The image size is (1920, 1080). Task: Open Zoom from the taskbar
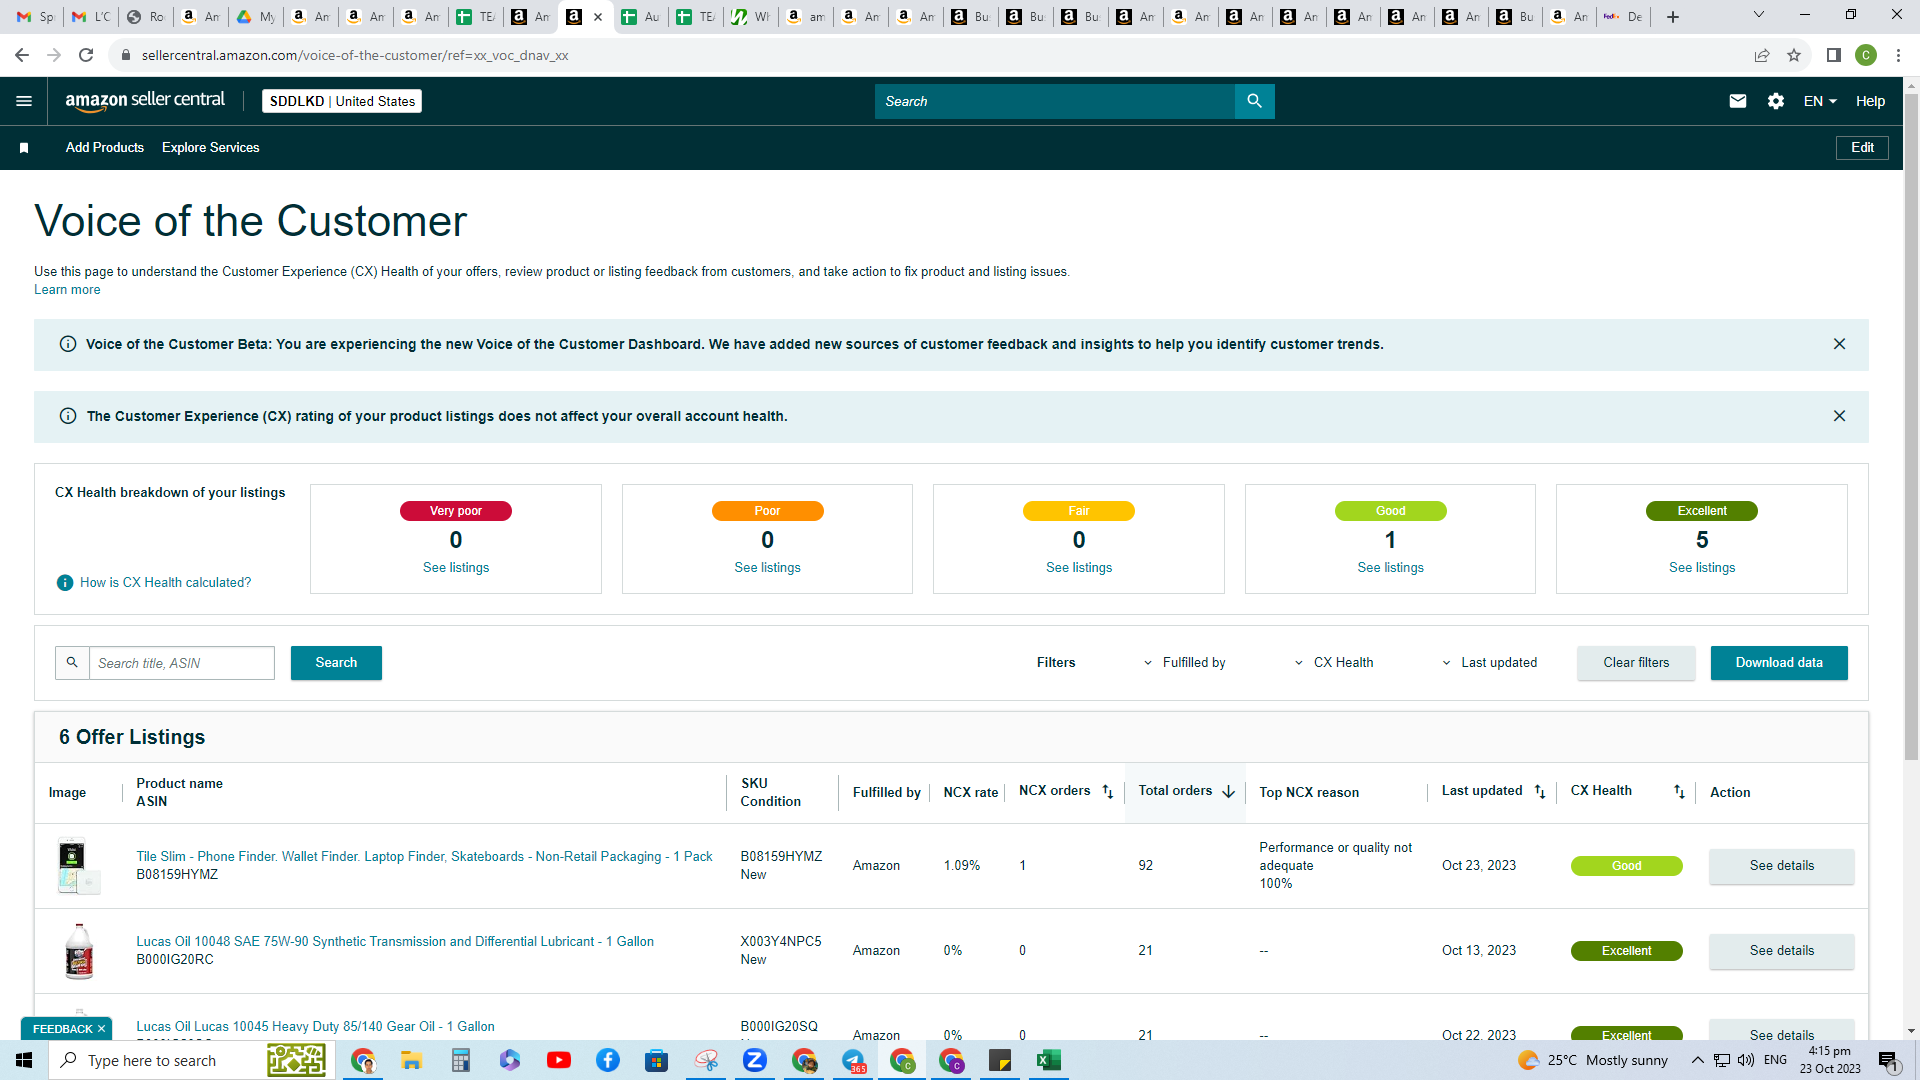pyautogui.click(x=755, y=1060)
